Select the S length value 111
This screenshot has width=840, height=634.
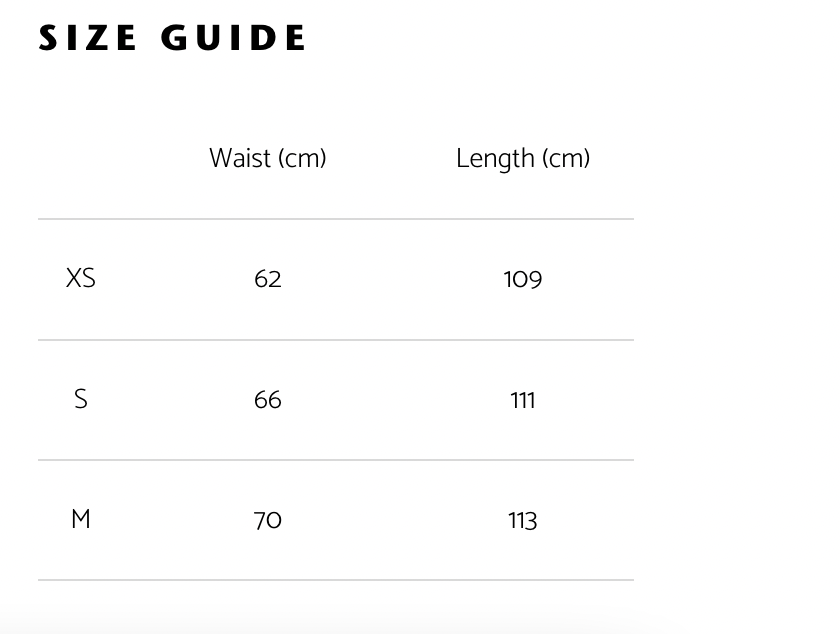point(522,400)
